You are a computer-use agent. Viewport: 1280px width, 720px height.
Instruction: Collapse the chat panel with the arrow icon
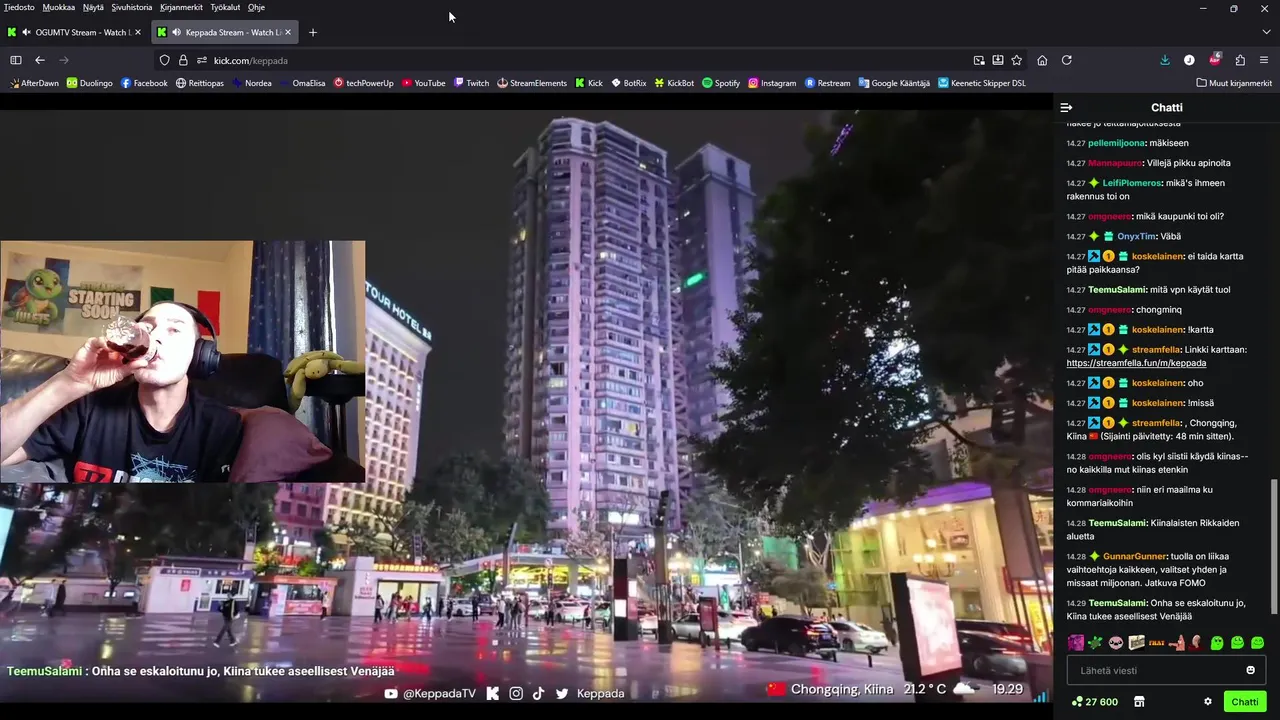(1066, 107)
